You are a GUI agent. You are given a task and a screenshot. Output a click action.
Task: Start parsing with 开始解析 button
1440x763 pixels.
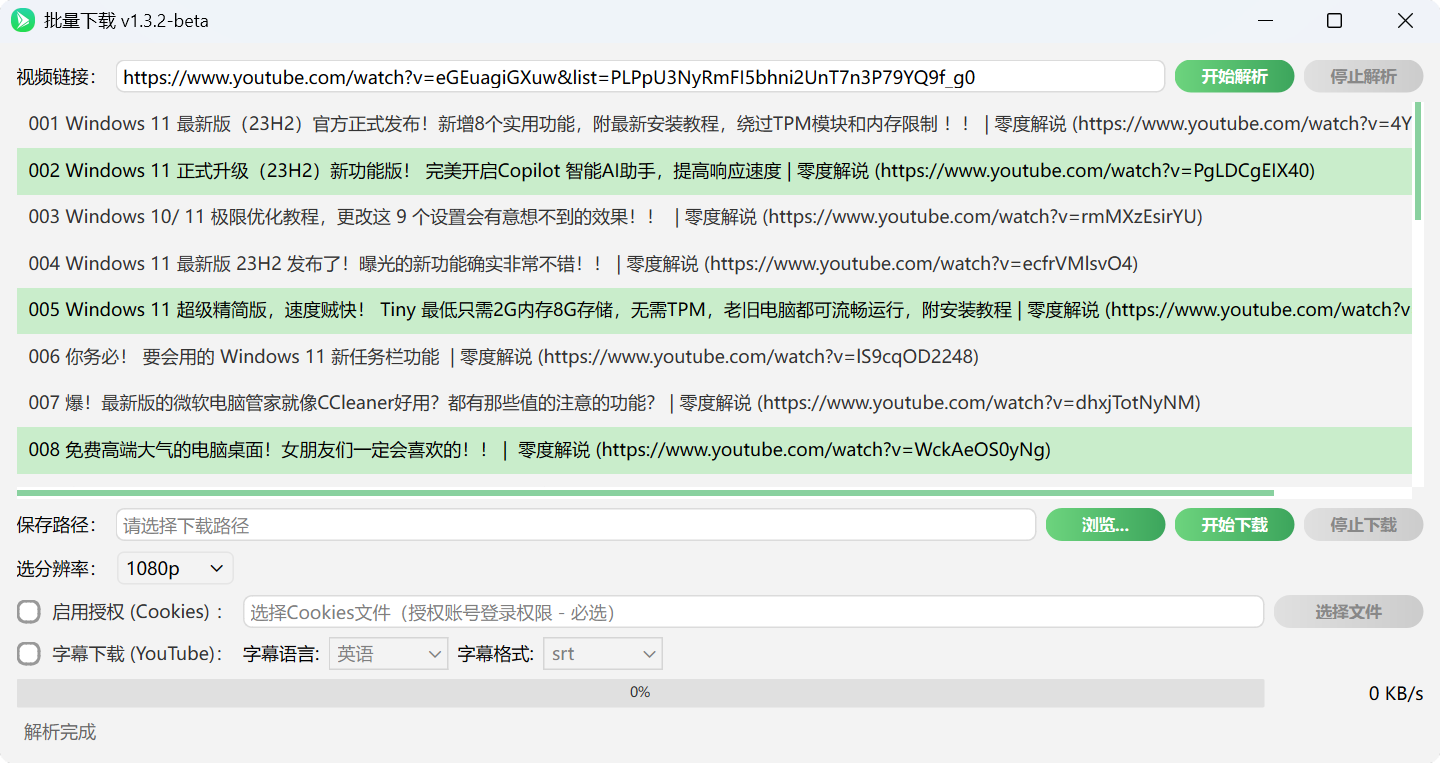point(1234,77)
